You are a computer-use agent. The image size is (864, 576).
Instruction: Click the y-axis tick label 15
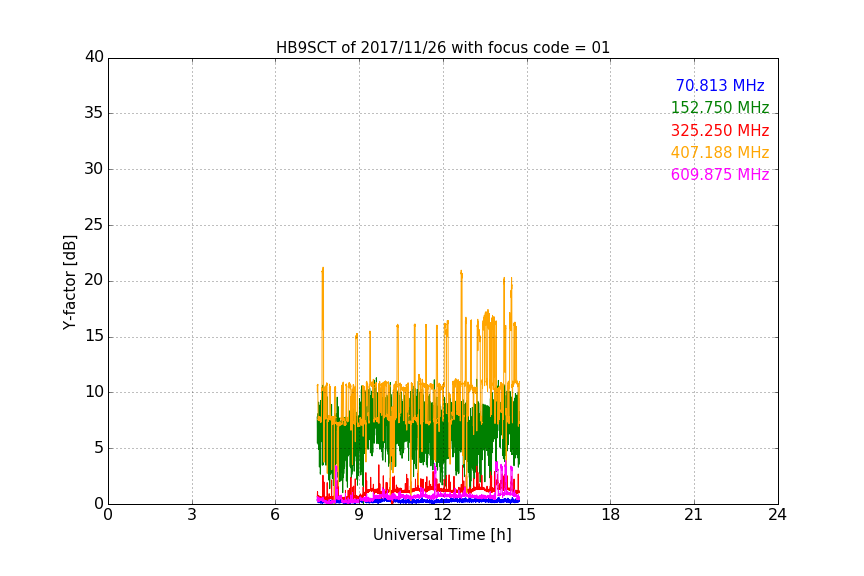(x=94, y=336)
